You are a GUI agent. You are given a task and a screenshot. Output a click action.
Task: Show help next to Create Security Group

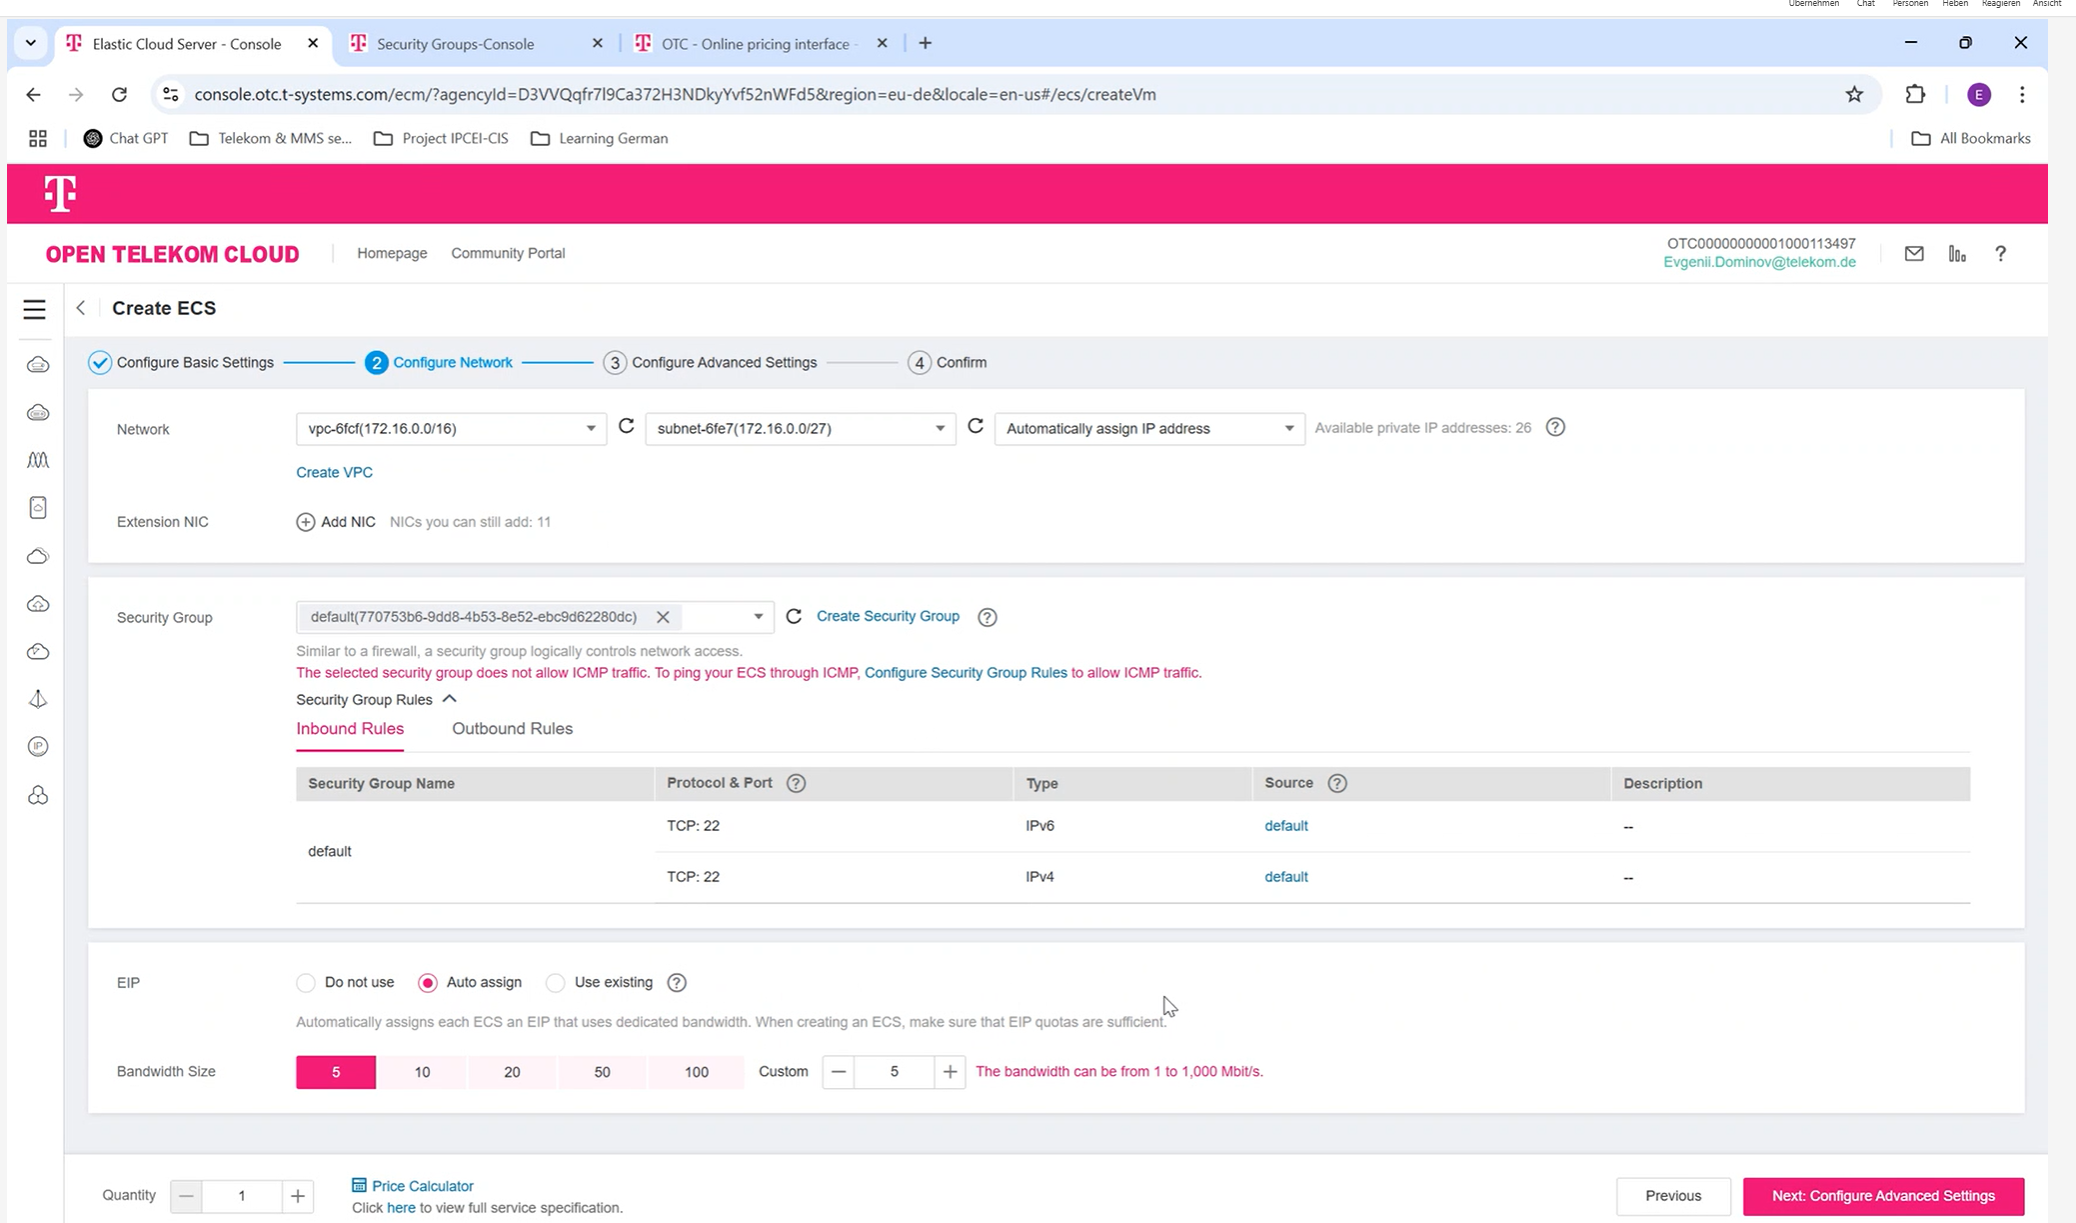(987, 617)
